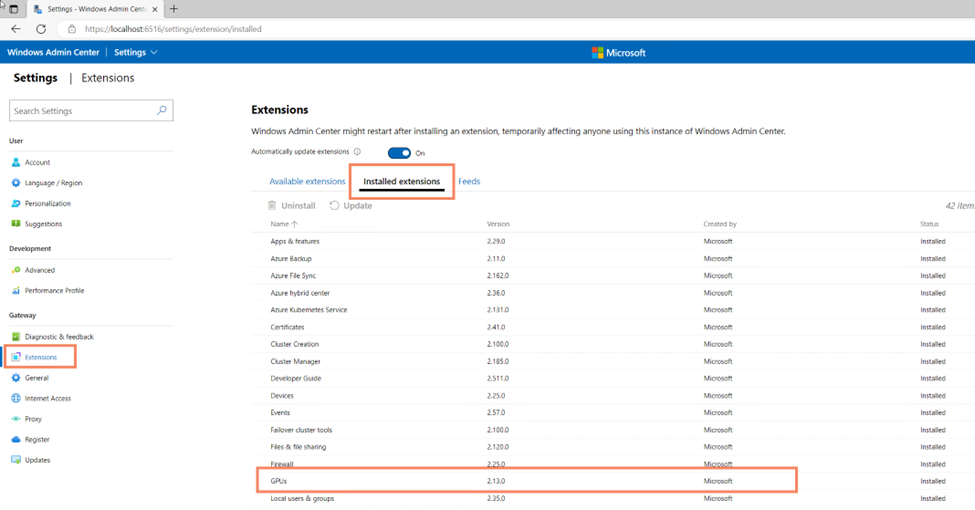
Task: Click the Suggestions icon
Action: (x=16, y=224)
